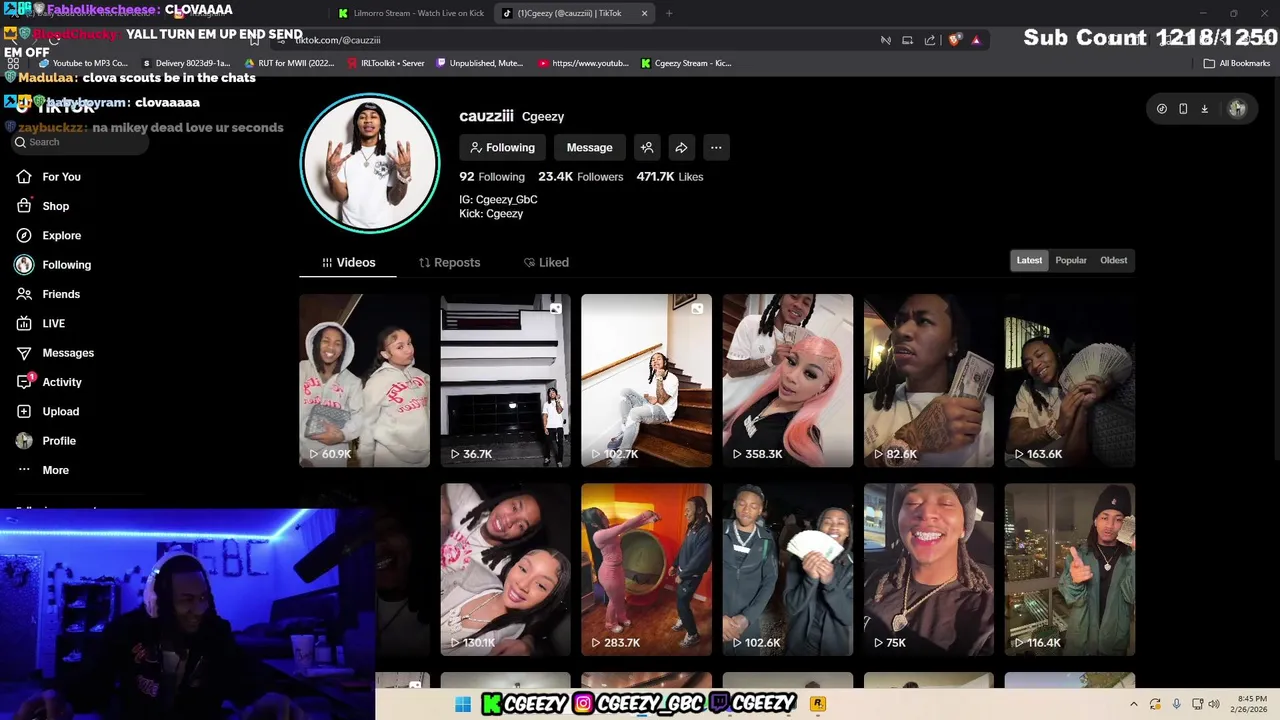Switch to the Liked tab
The height and width of the screenshot is (720, 1280).
pos(546,263)
